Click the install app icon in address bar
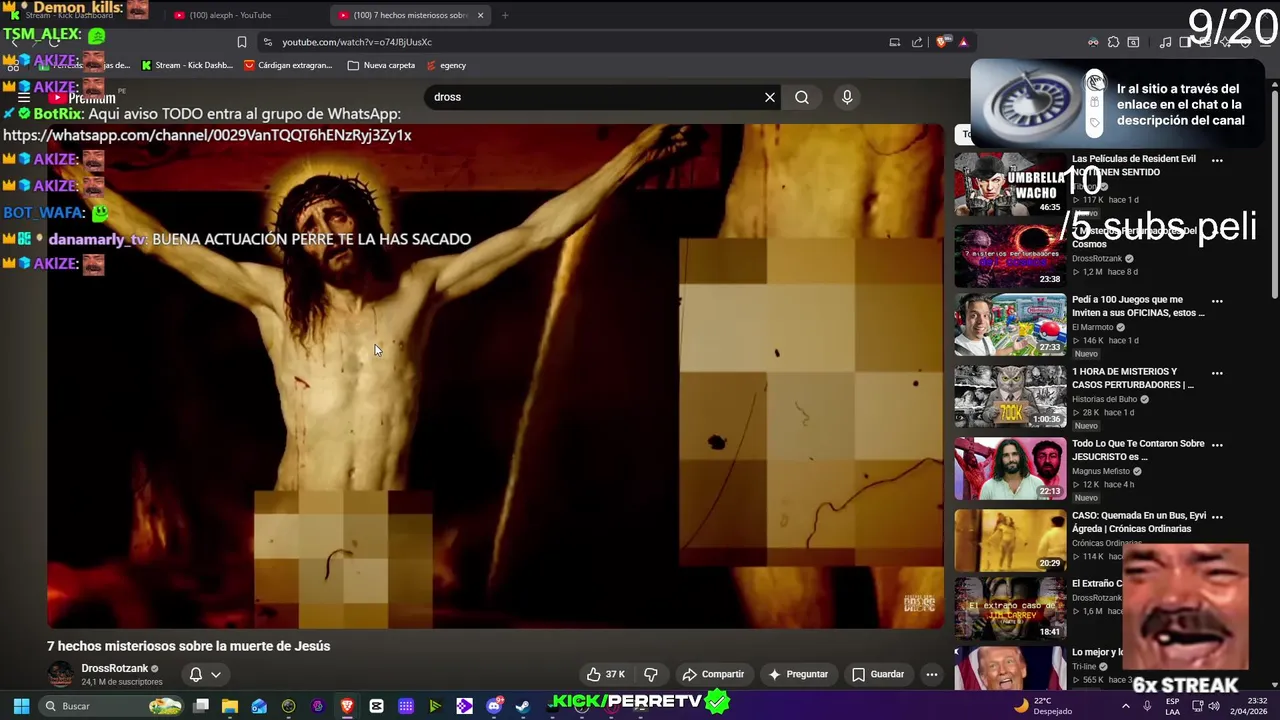Image resolution: width=1280 pixels, height=720 pixels. 895,42
